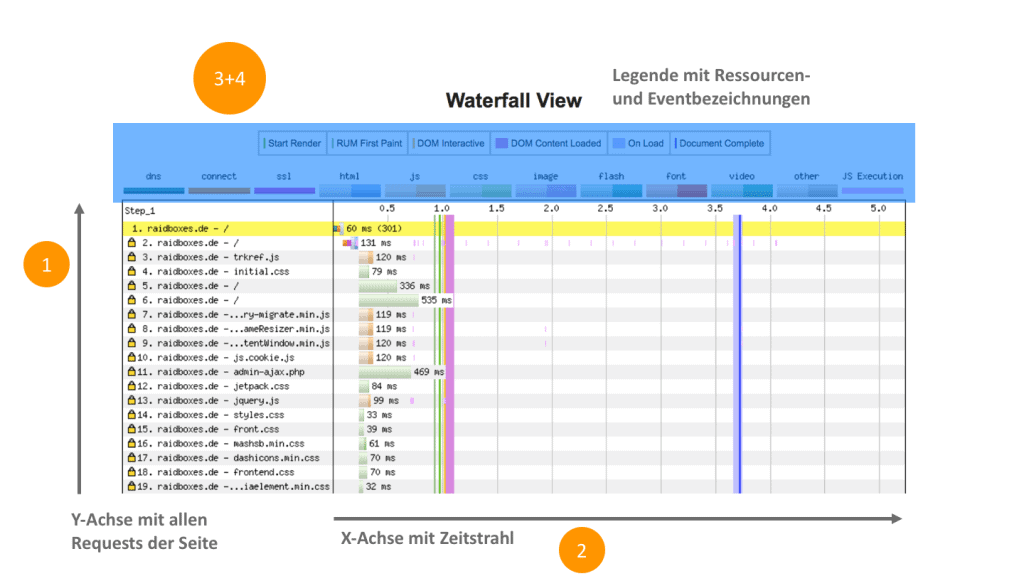Click the lock icon on row 2 raidboxes.de
1024x576 pixels.
pyautogui.click(x=131, y=242)
